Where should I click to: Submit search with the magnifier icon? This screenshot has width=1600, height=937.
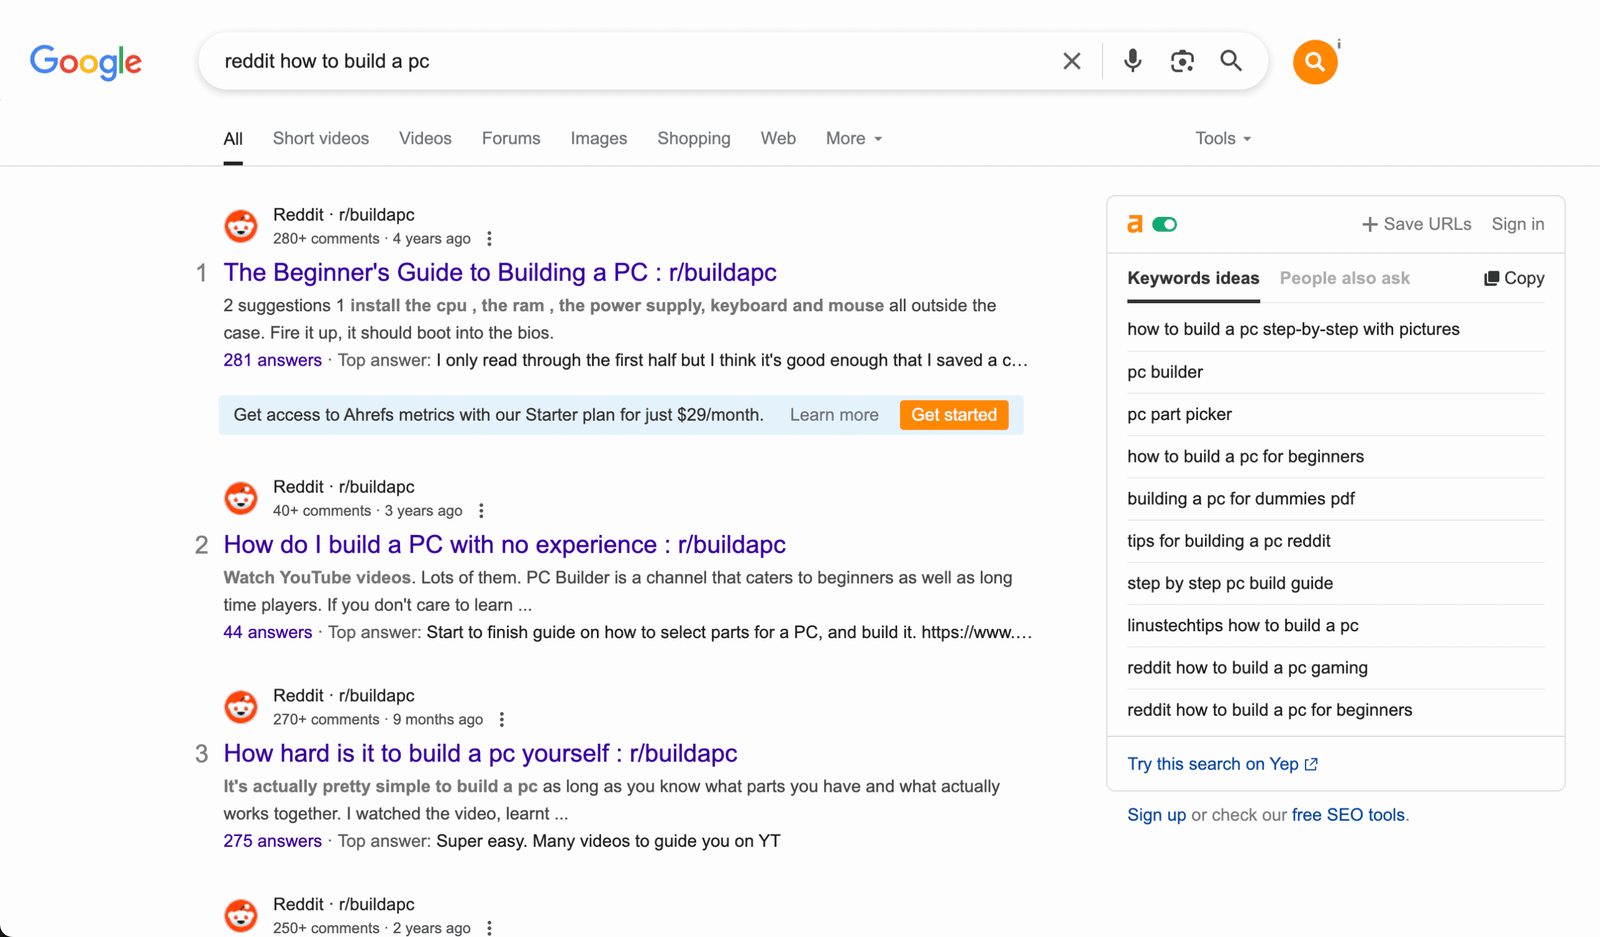1231,61
